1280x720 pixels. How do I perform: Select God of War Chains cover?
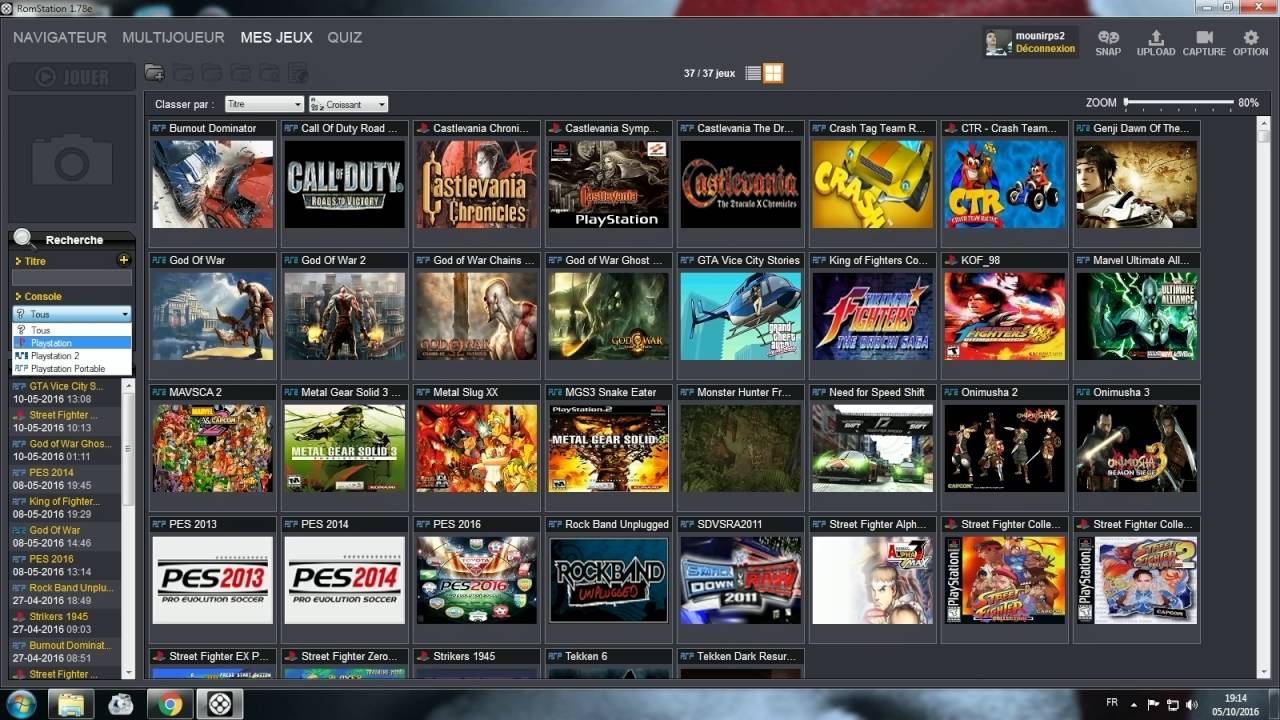click(x=476, y=316)
